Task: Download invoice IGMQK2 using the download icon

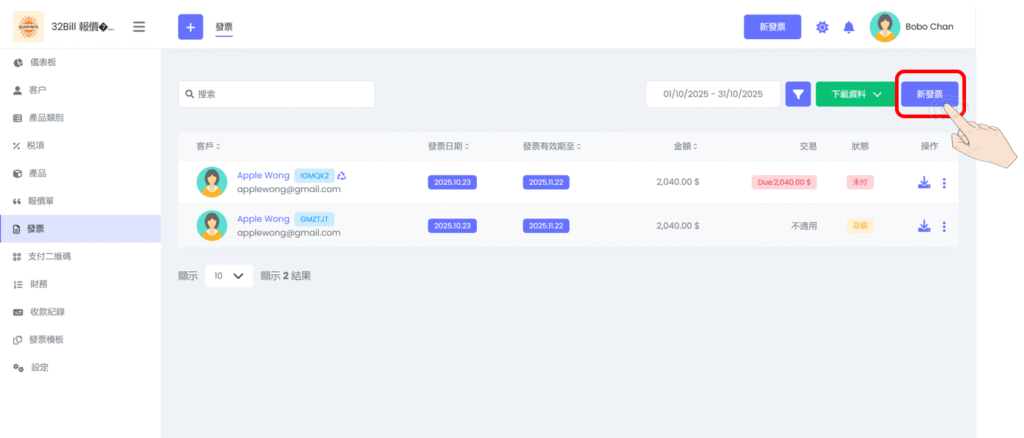Action: point(924,183)
